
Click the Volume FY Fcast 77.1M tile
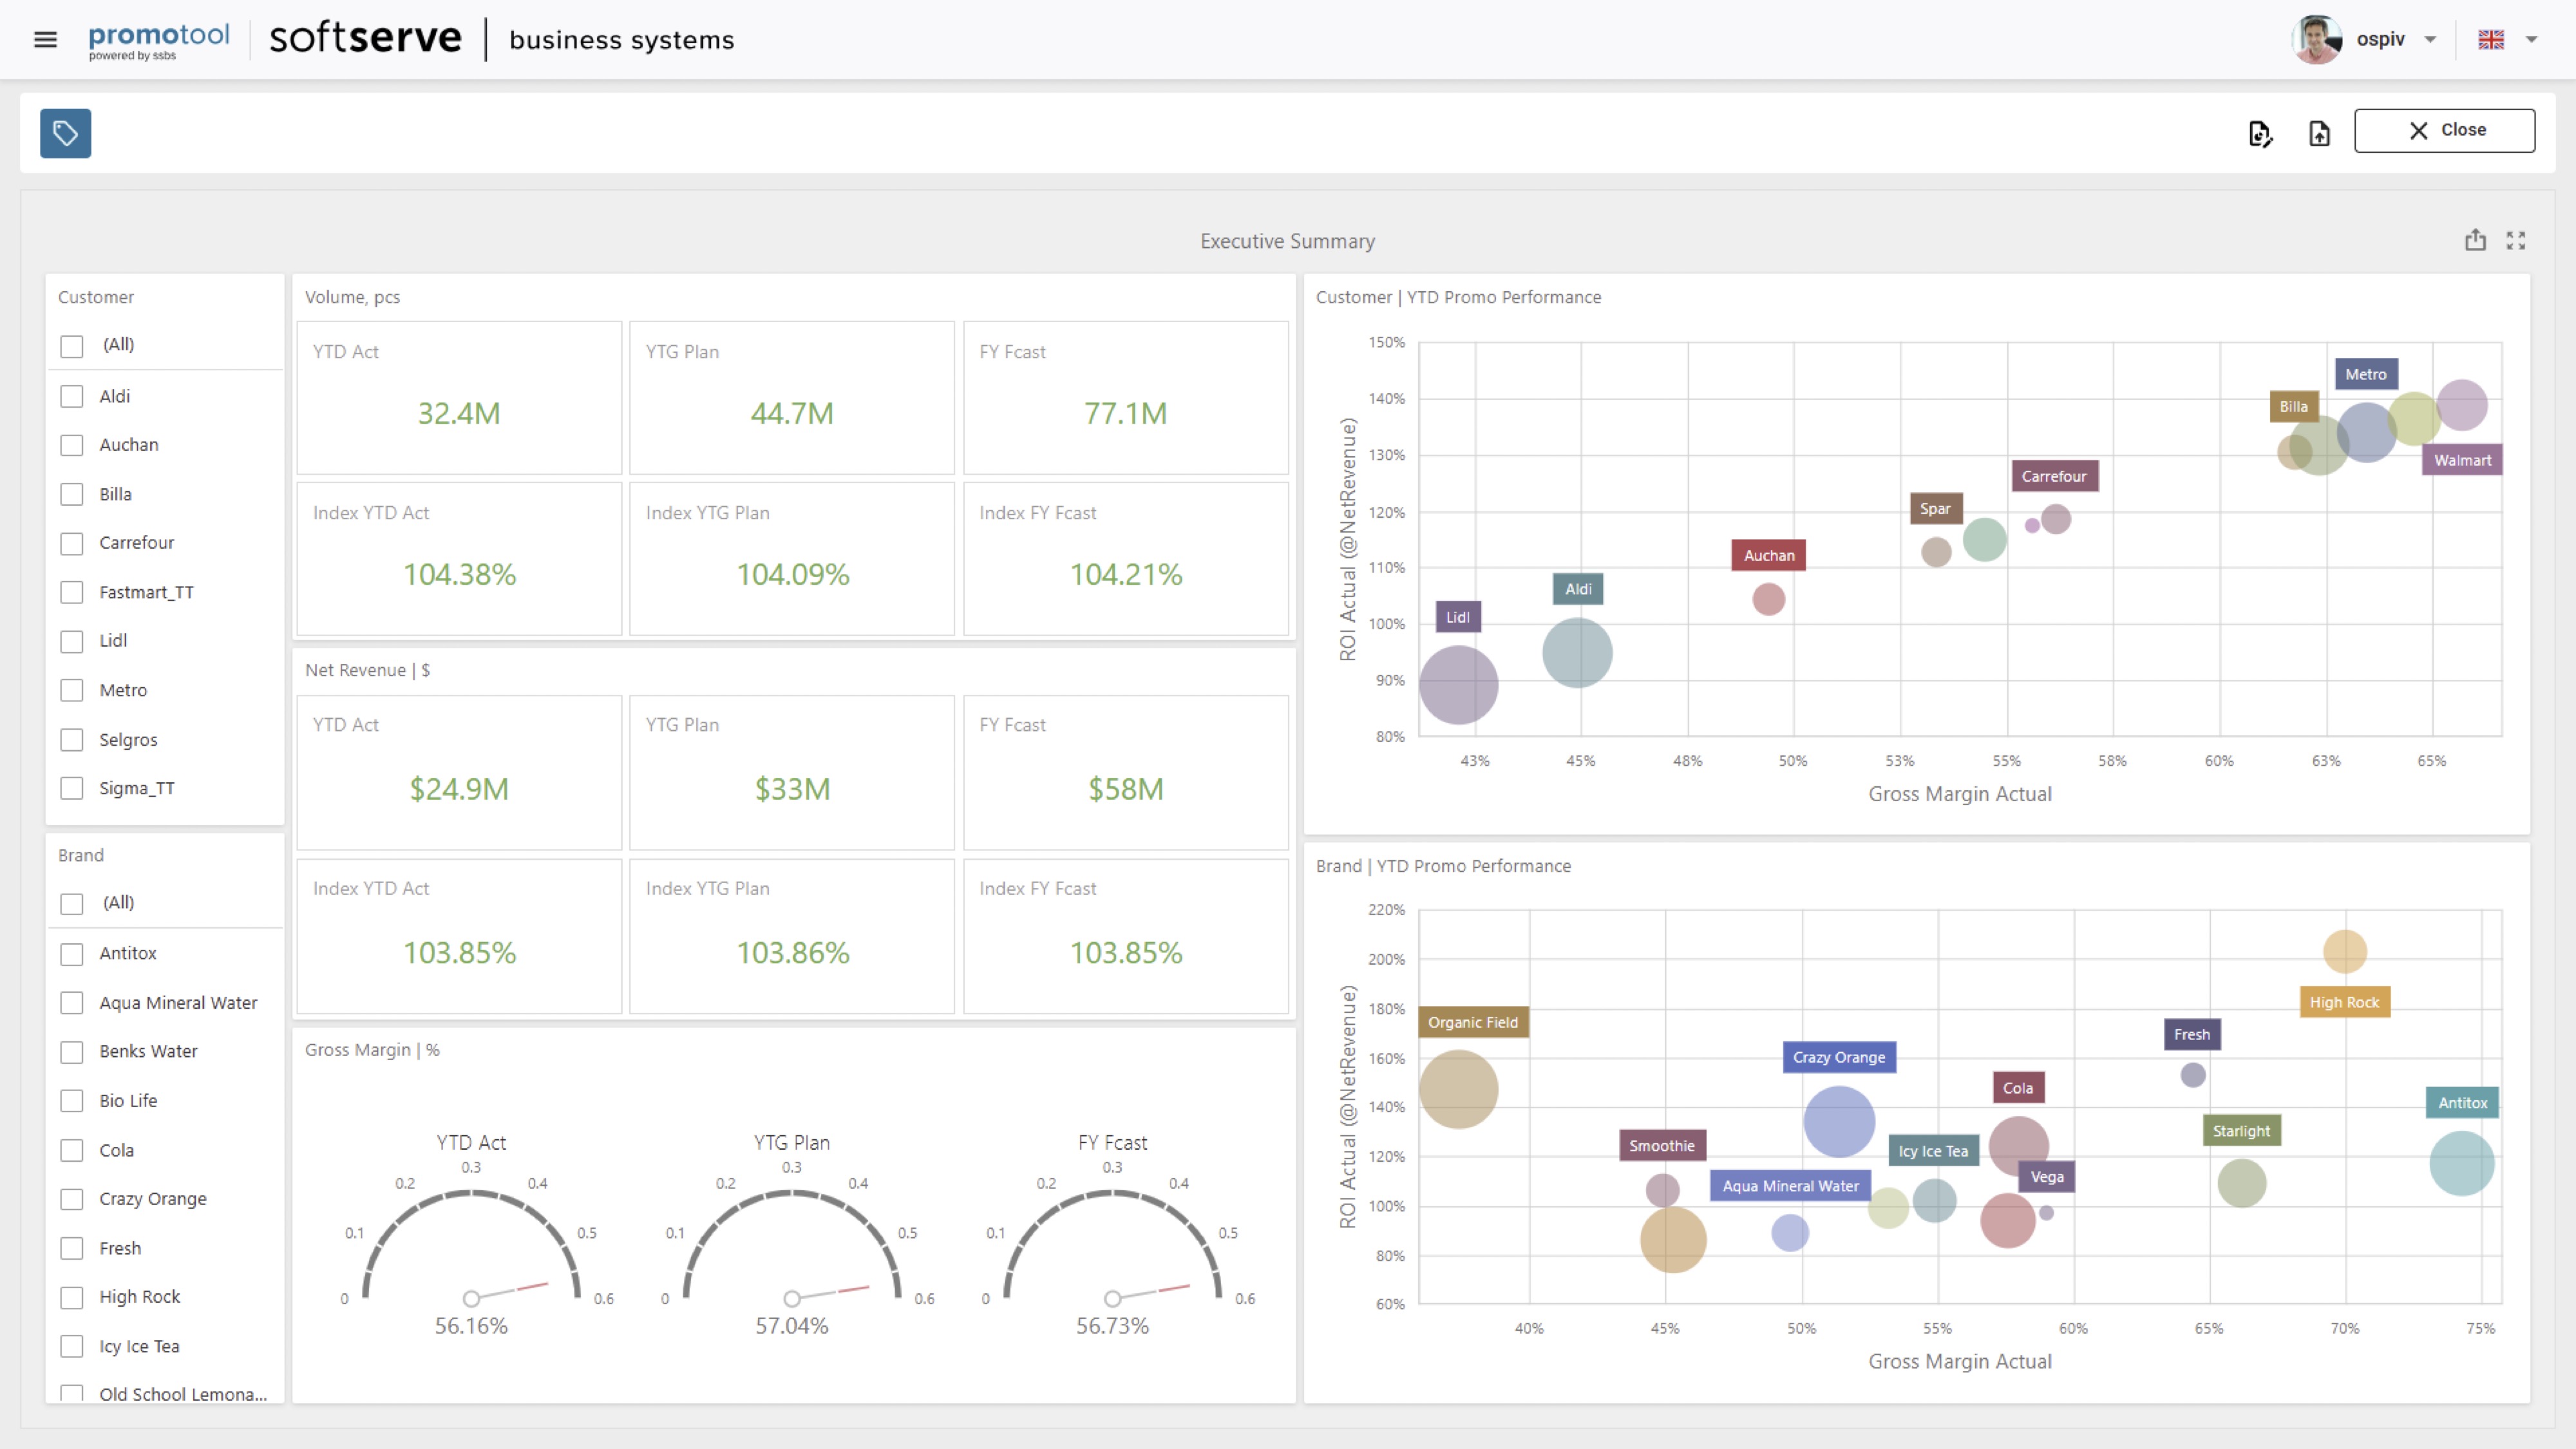1125,398
